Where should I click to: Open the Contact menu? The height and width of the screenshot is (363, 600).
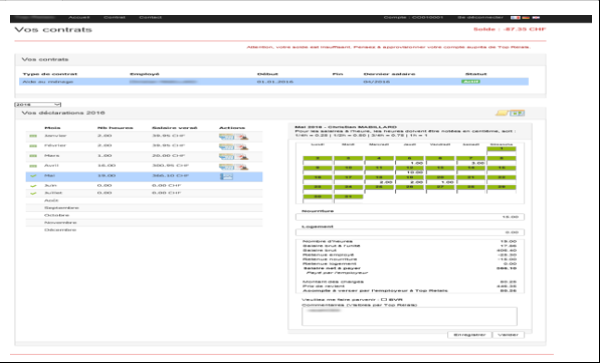(x=150, y=18)
